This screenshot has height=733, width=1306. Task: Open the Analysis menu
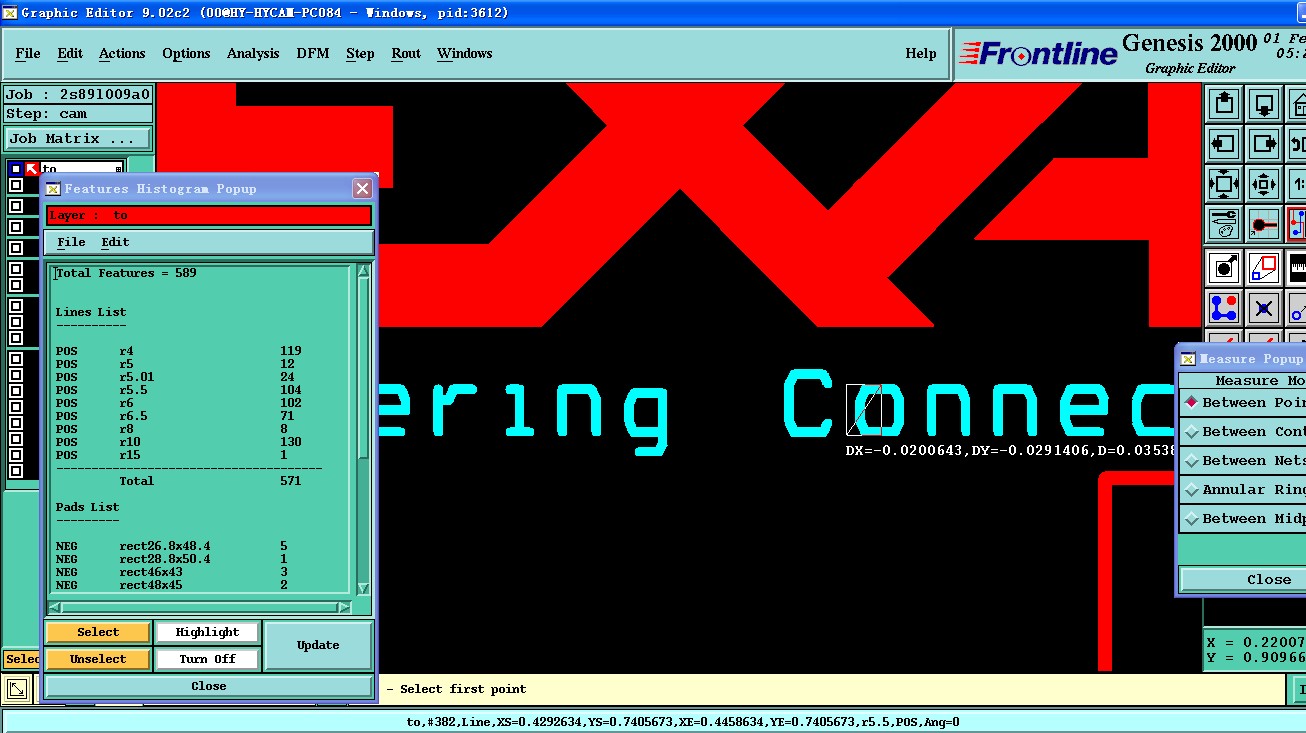click(253, 53)
